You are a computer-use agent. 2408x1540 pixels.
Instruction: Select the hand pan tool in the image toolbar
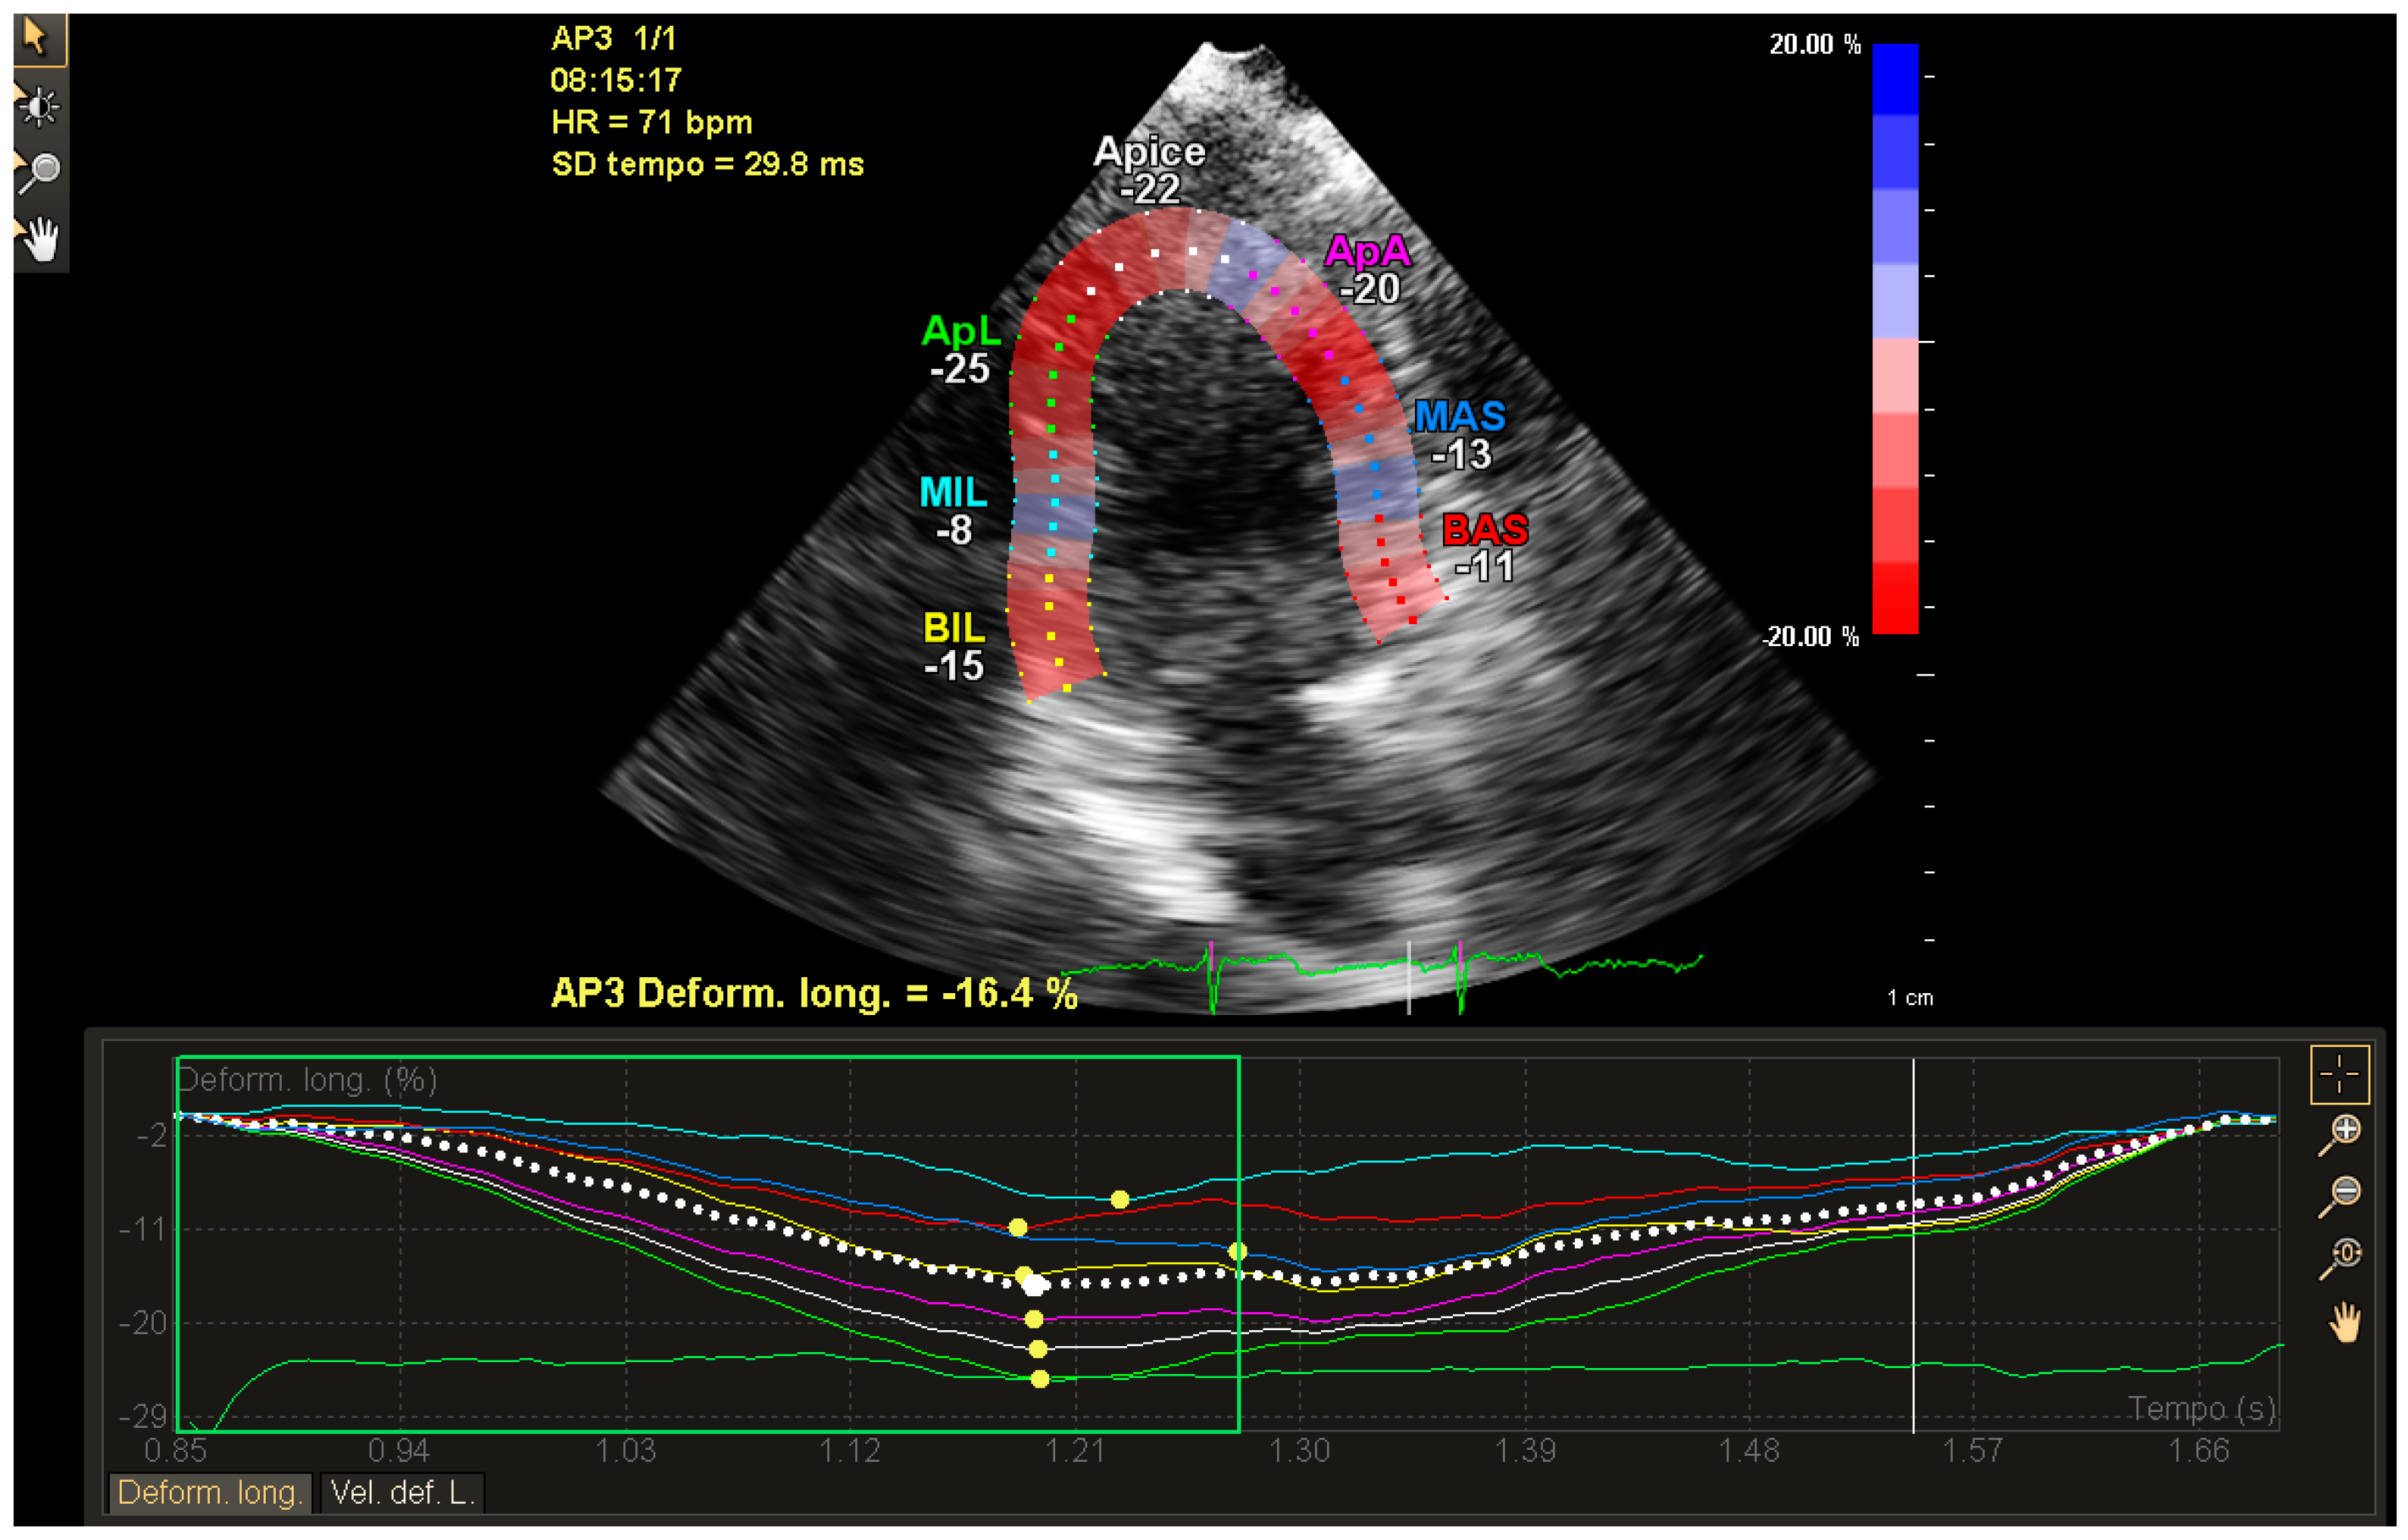point(40,239)
